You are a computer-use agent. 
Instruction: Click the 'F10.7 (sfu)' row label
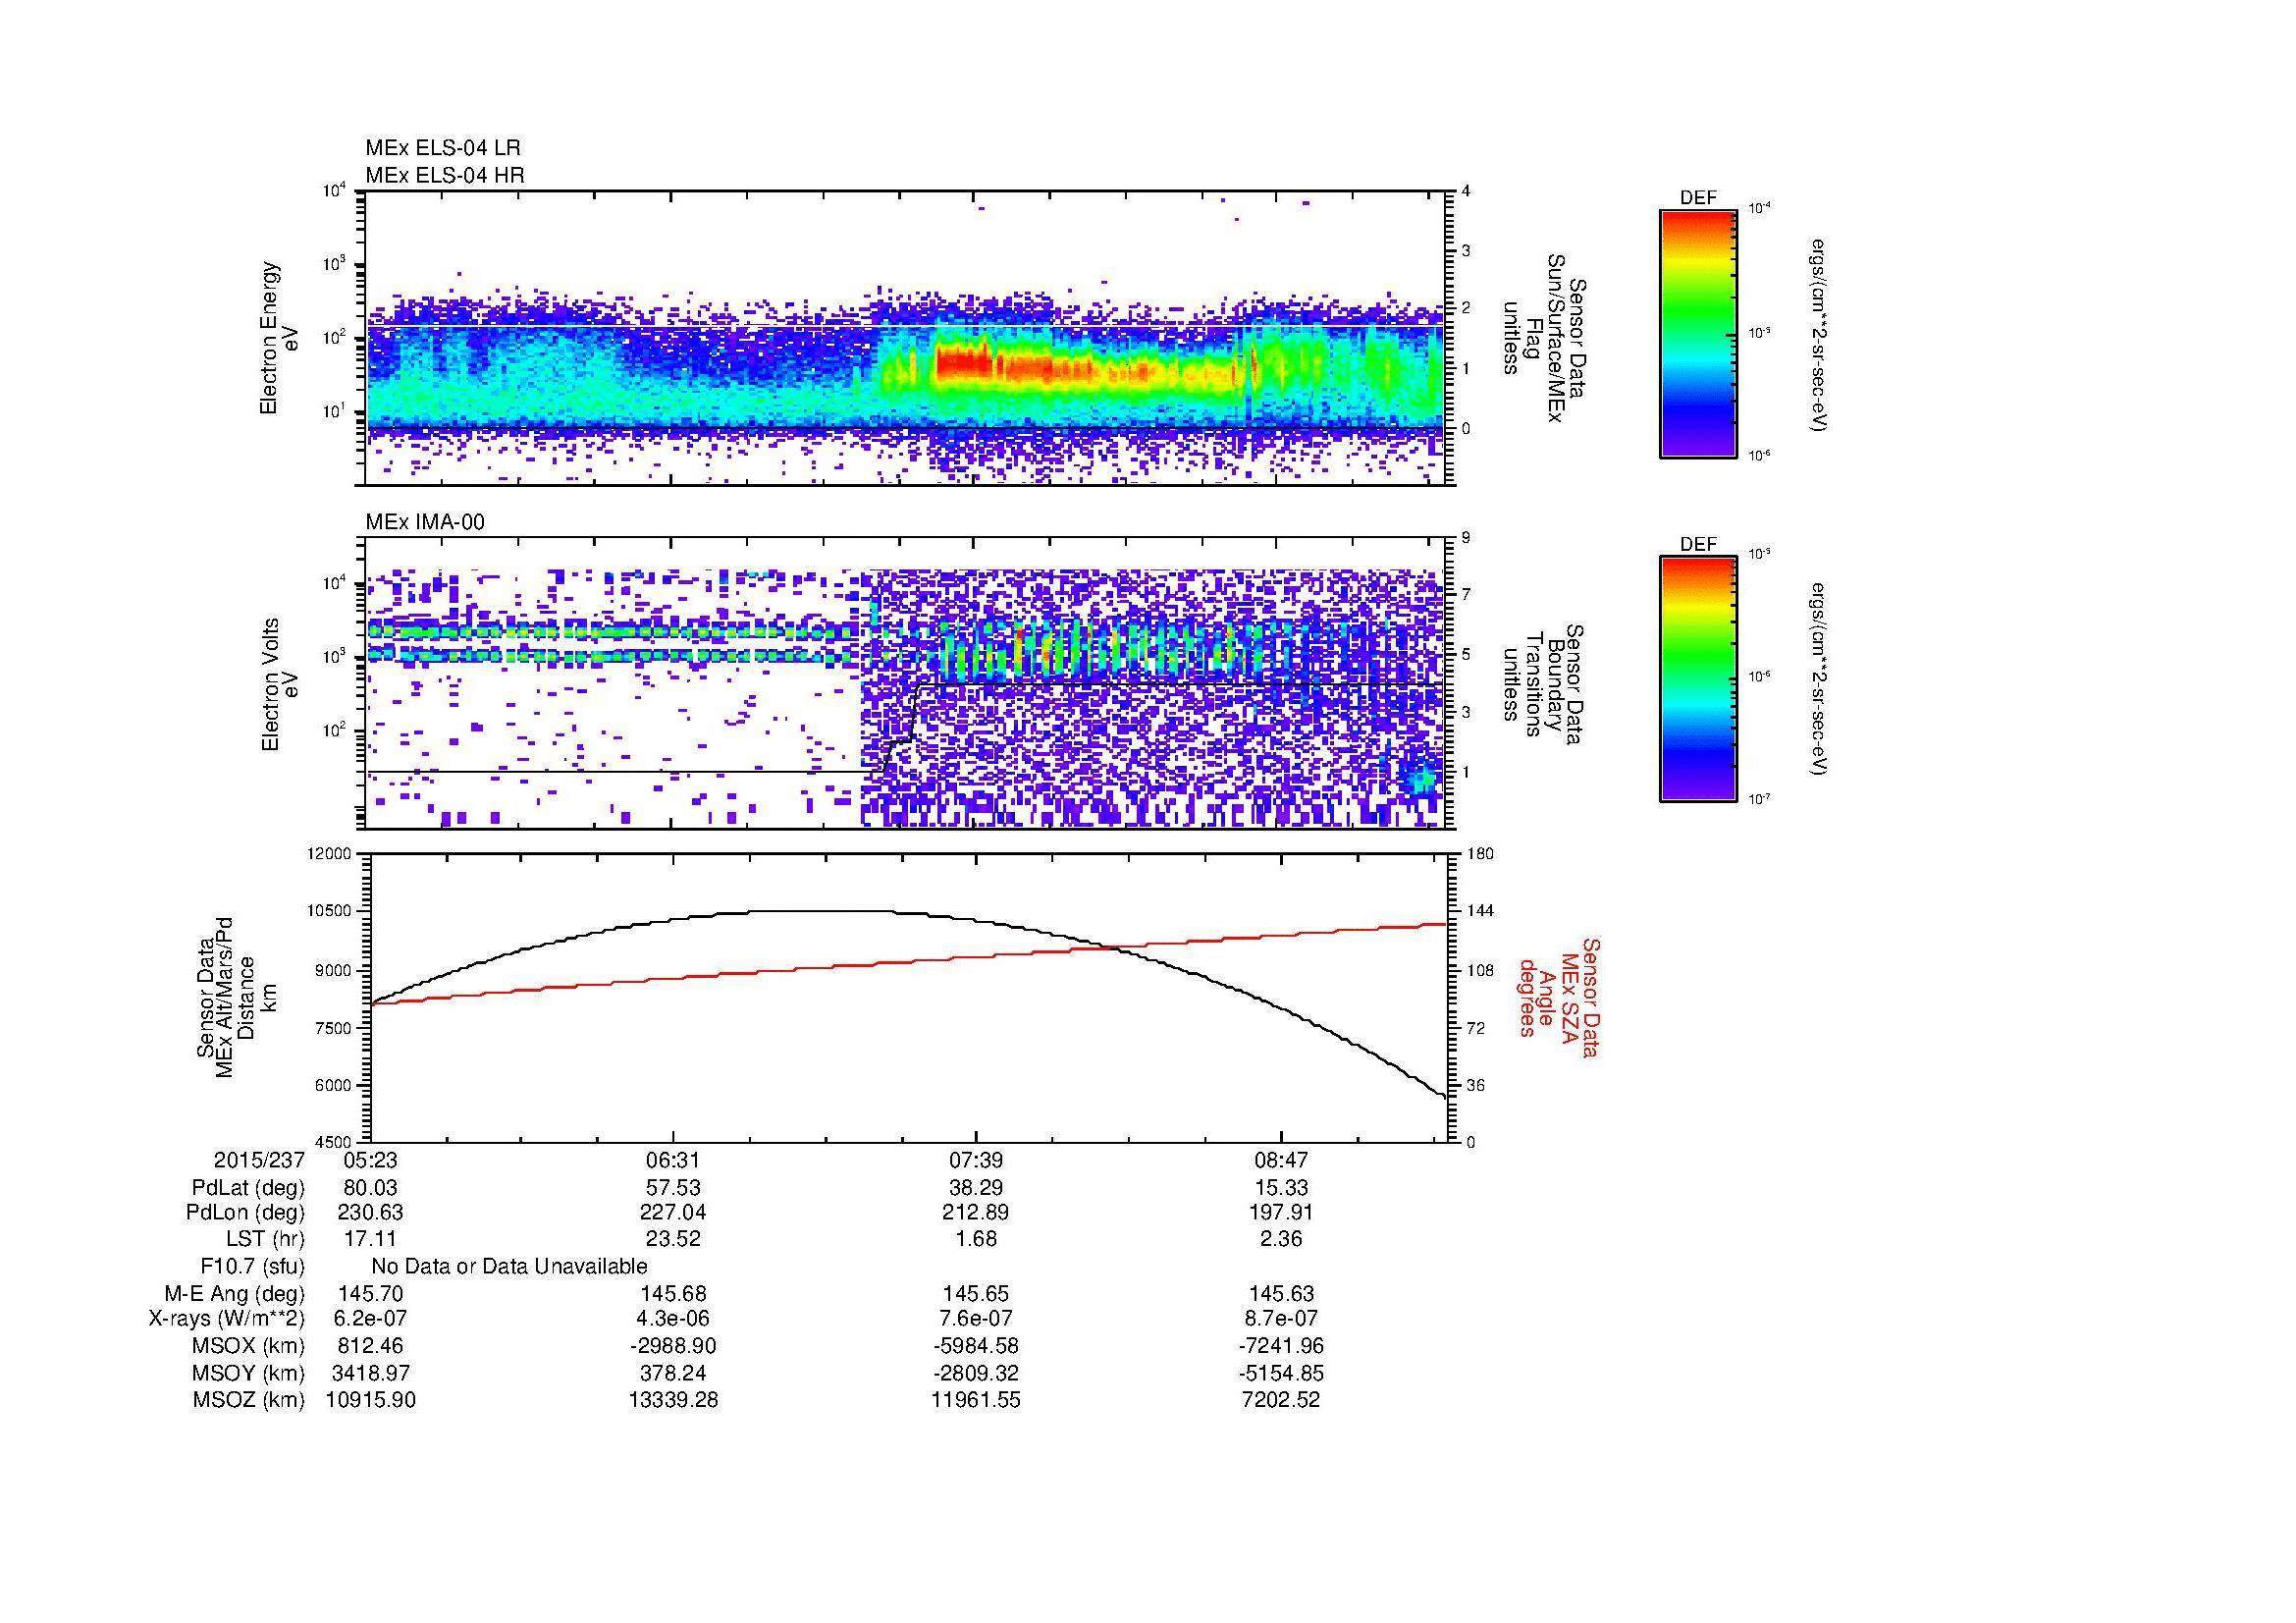(x=252, y=1267)
